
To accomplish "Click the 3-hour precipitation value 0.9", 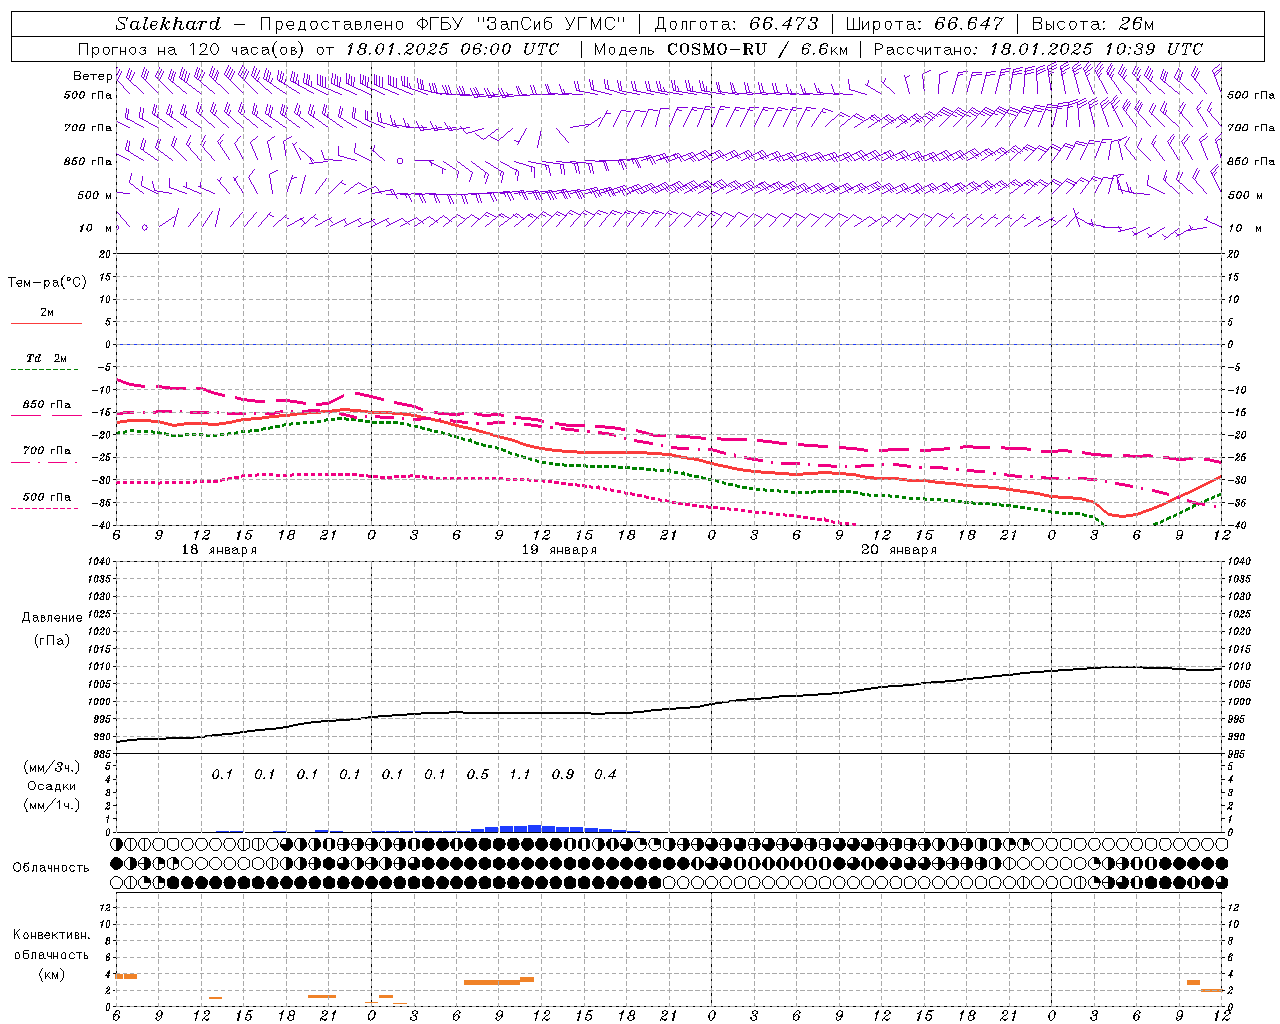I will tap(563, 775).
